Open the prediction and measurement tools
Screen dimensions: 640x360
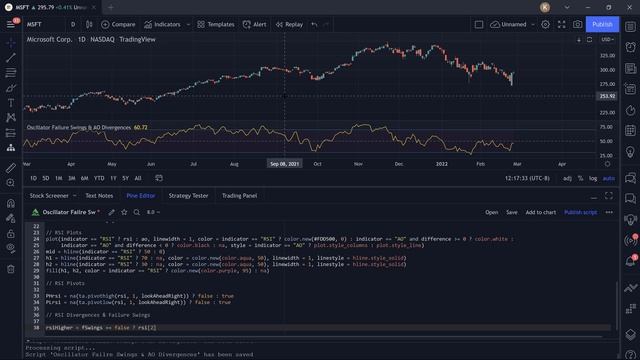(11, 133)
